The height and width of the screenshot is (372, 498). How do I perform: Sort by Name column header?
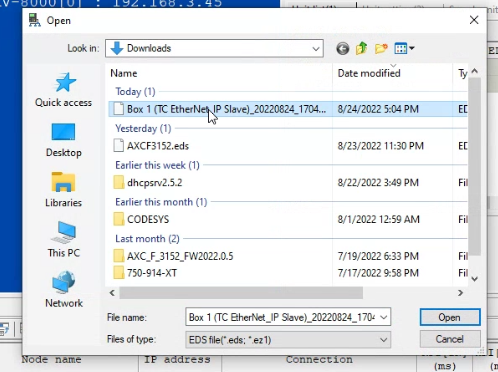click(124, 73)
